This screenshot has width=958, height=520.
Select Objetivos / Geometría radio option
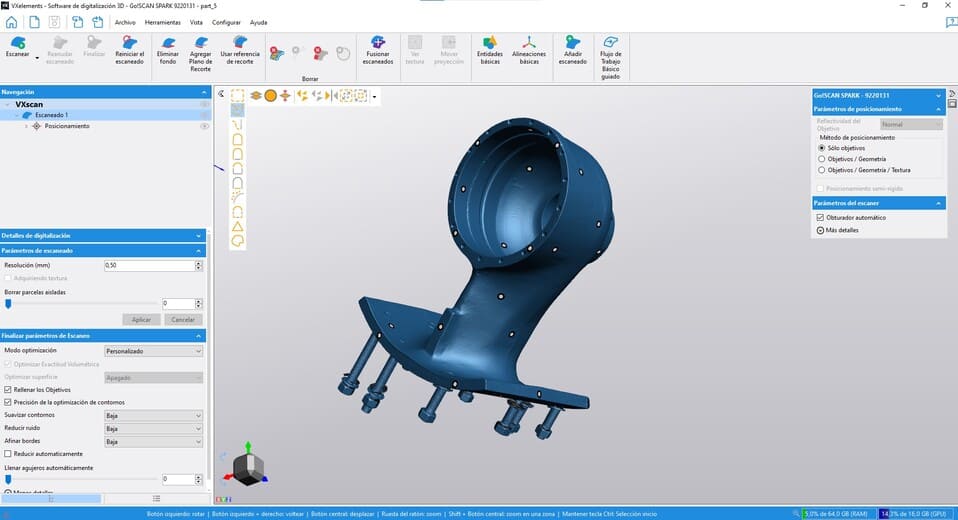pos(822,158)
